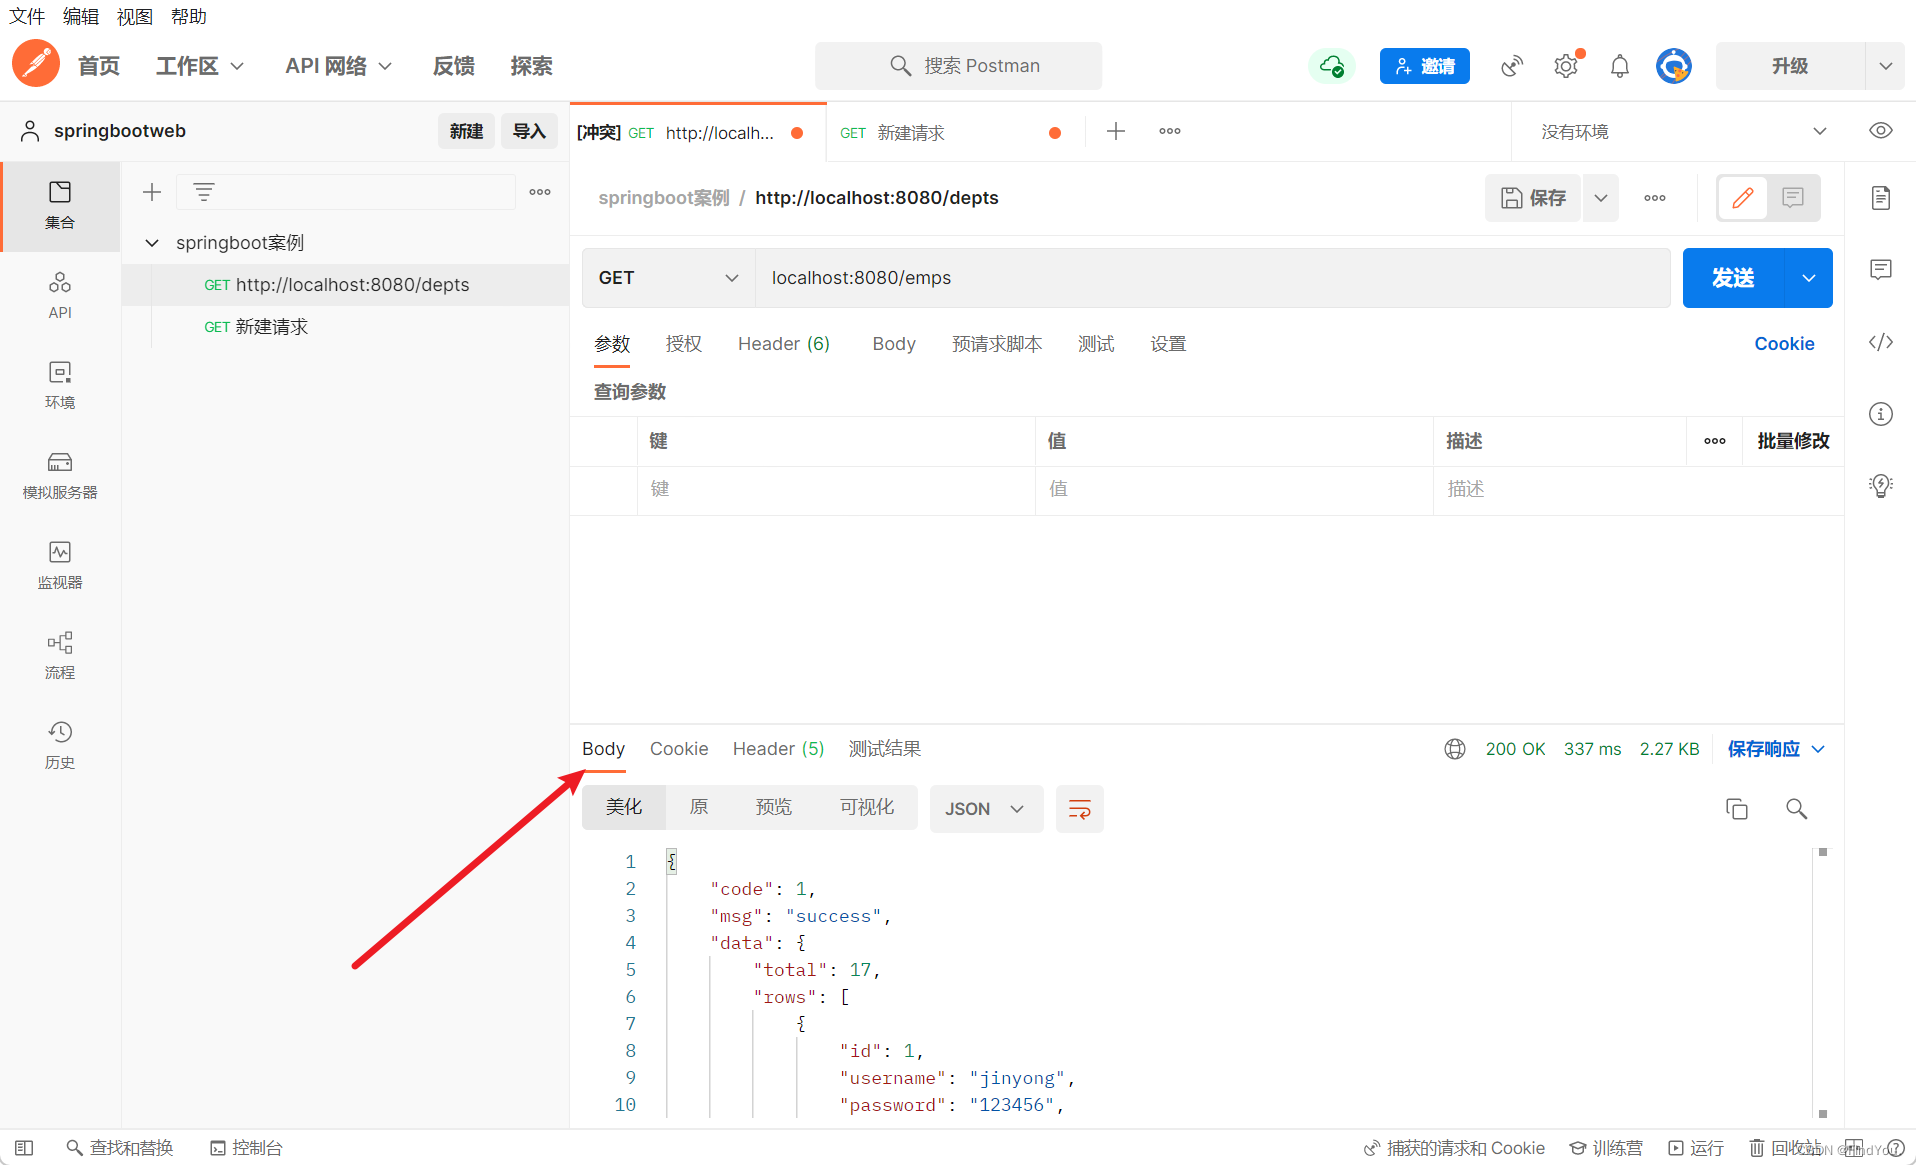Click the network globe icon

(x=1455, y=749)
